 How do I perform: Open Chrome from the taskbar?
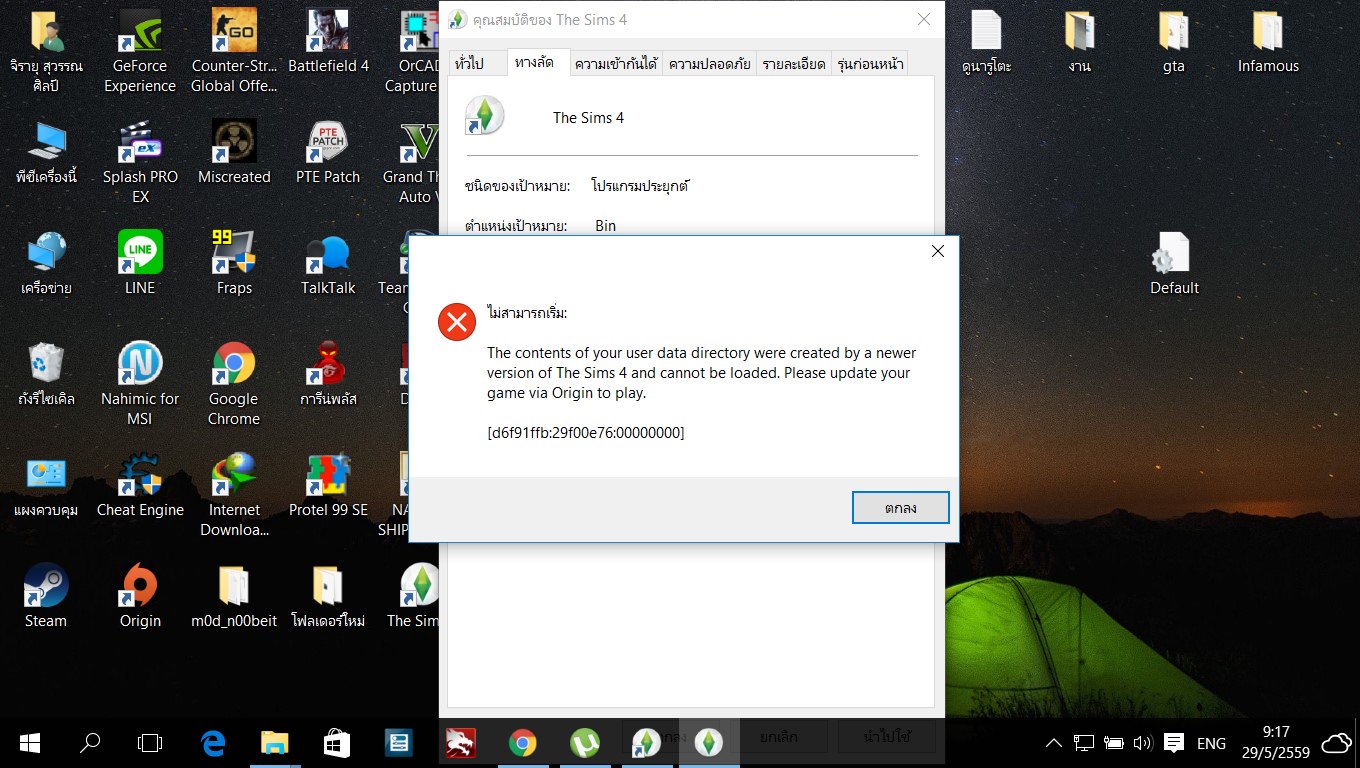click(x=522, y=743)
